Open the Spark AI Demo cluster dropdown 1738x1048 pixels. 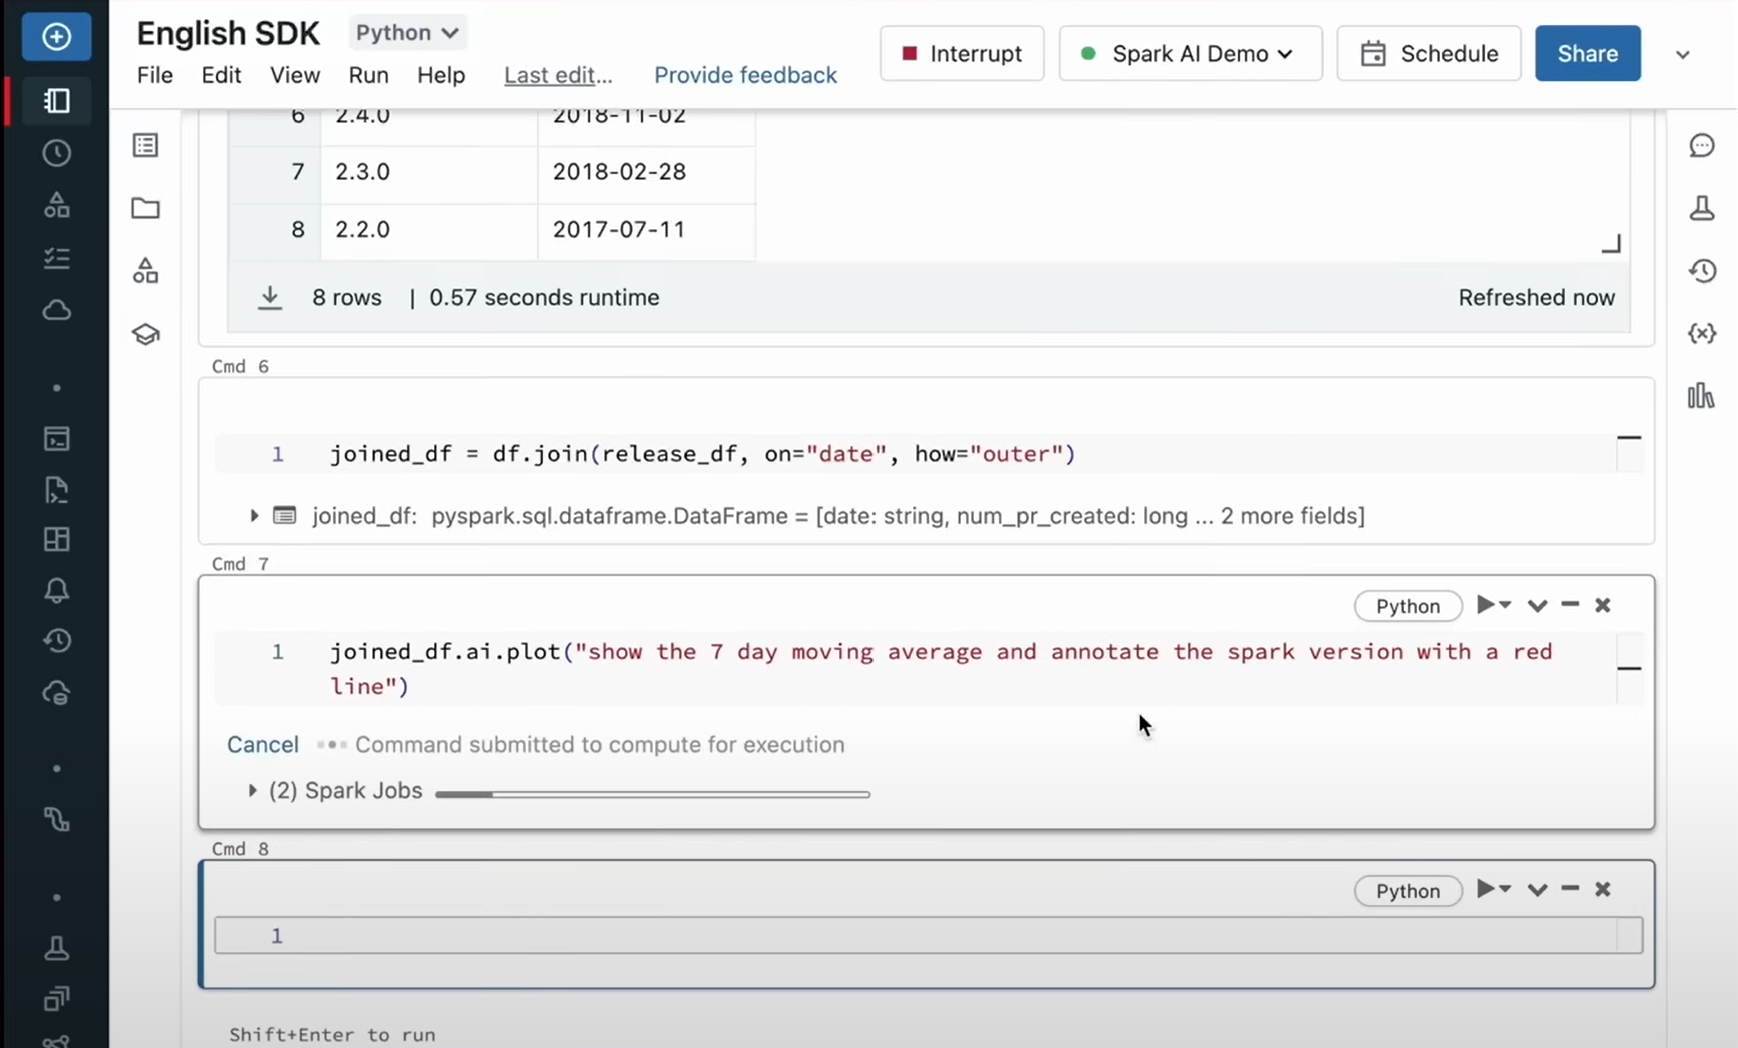[x=1190, y=54]
